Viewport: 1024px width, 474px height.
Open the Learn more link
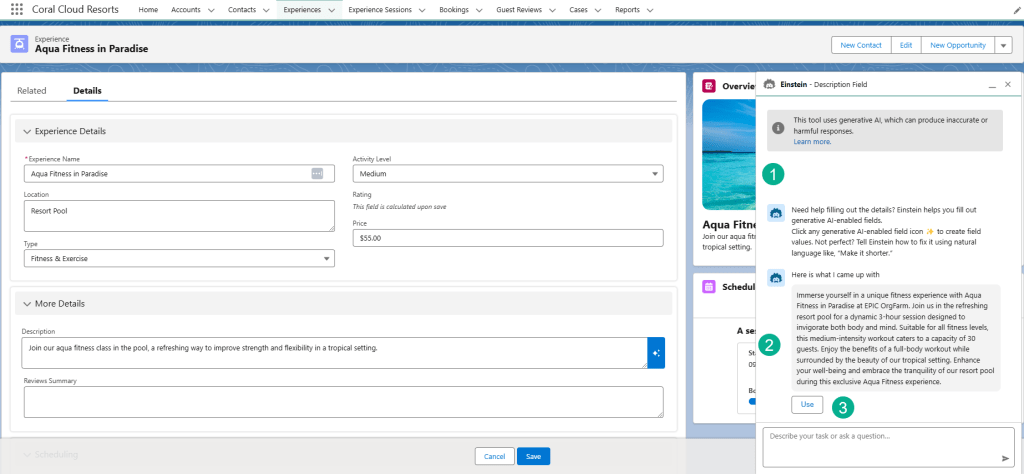[812, 142]
